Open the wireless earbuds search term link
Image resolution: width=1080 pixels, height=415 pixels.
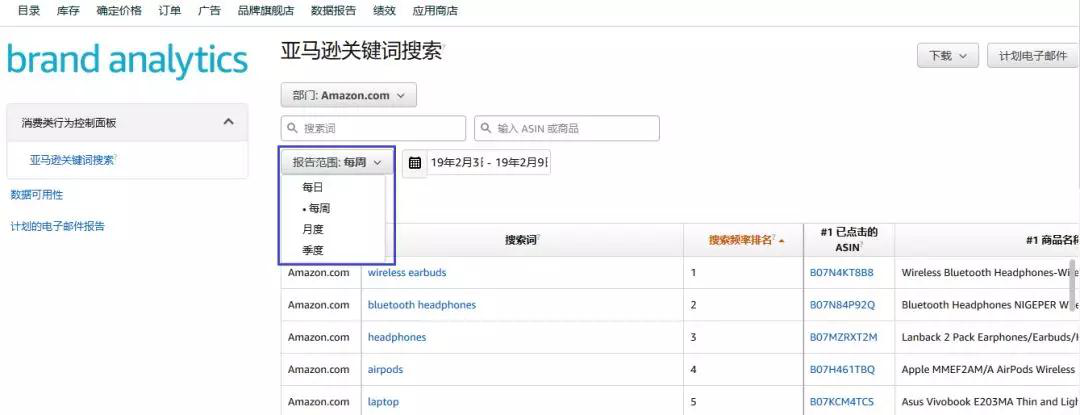(x=407, y=273)
